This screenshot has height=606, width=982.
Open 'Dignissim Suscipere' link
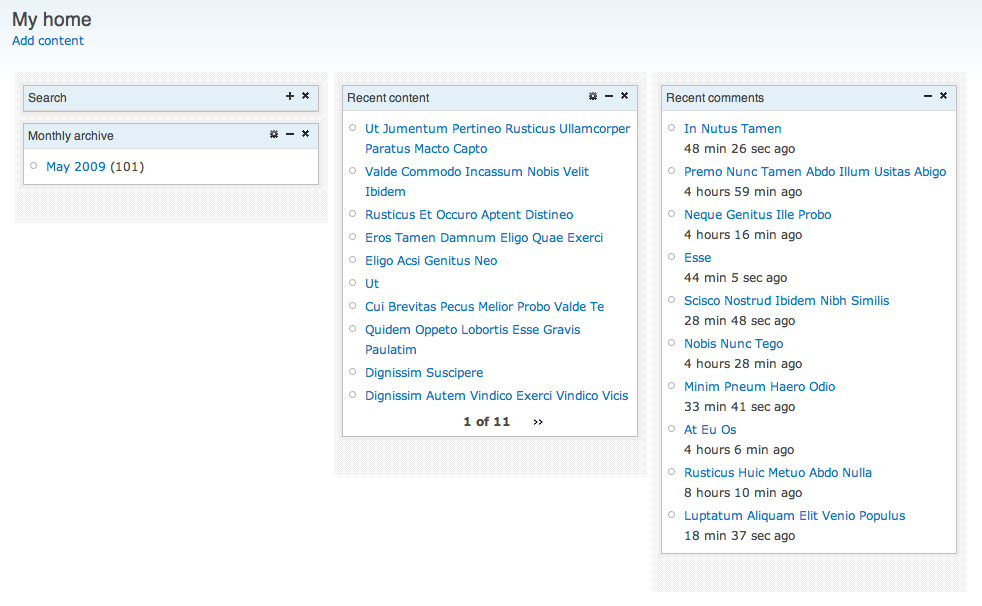click(424, 372)
